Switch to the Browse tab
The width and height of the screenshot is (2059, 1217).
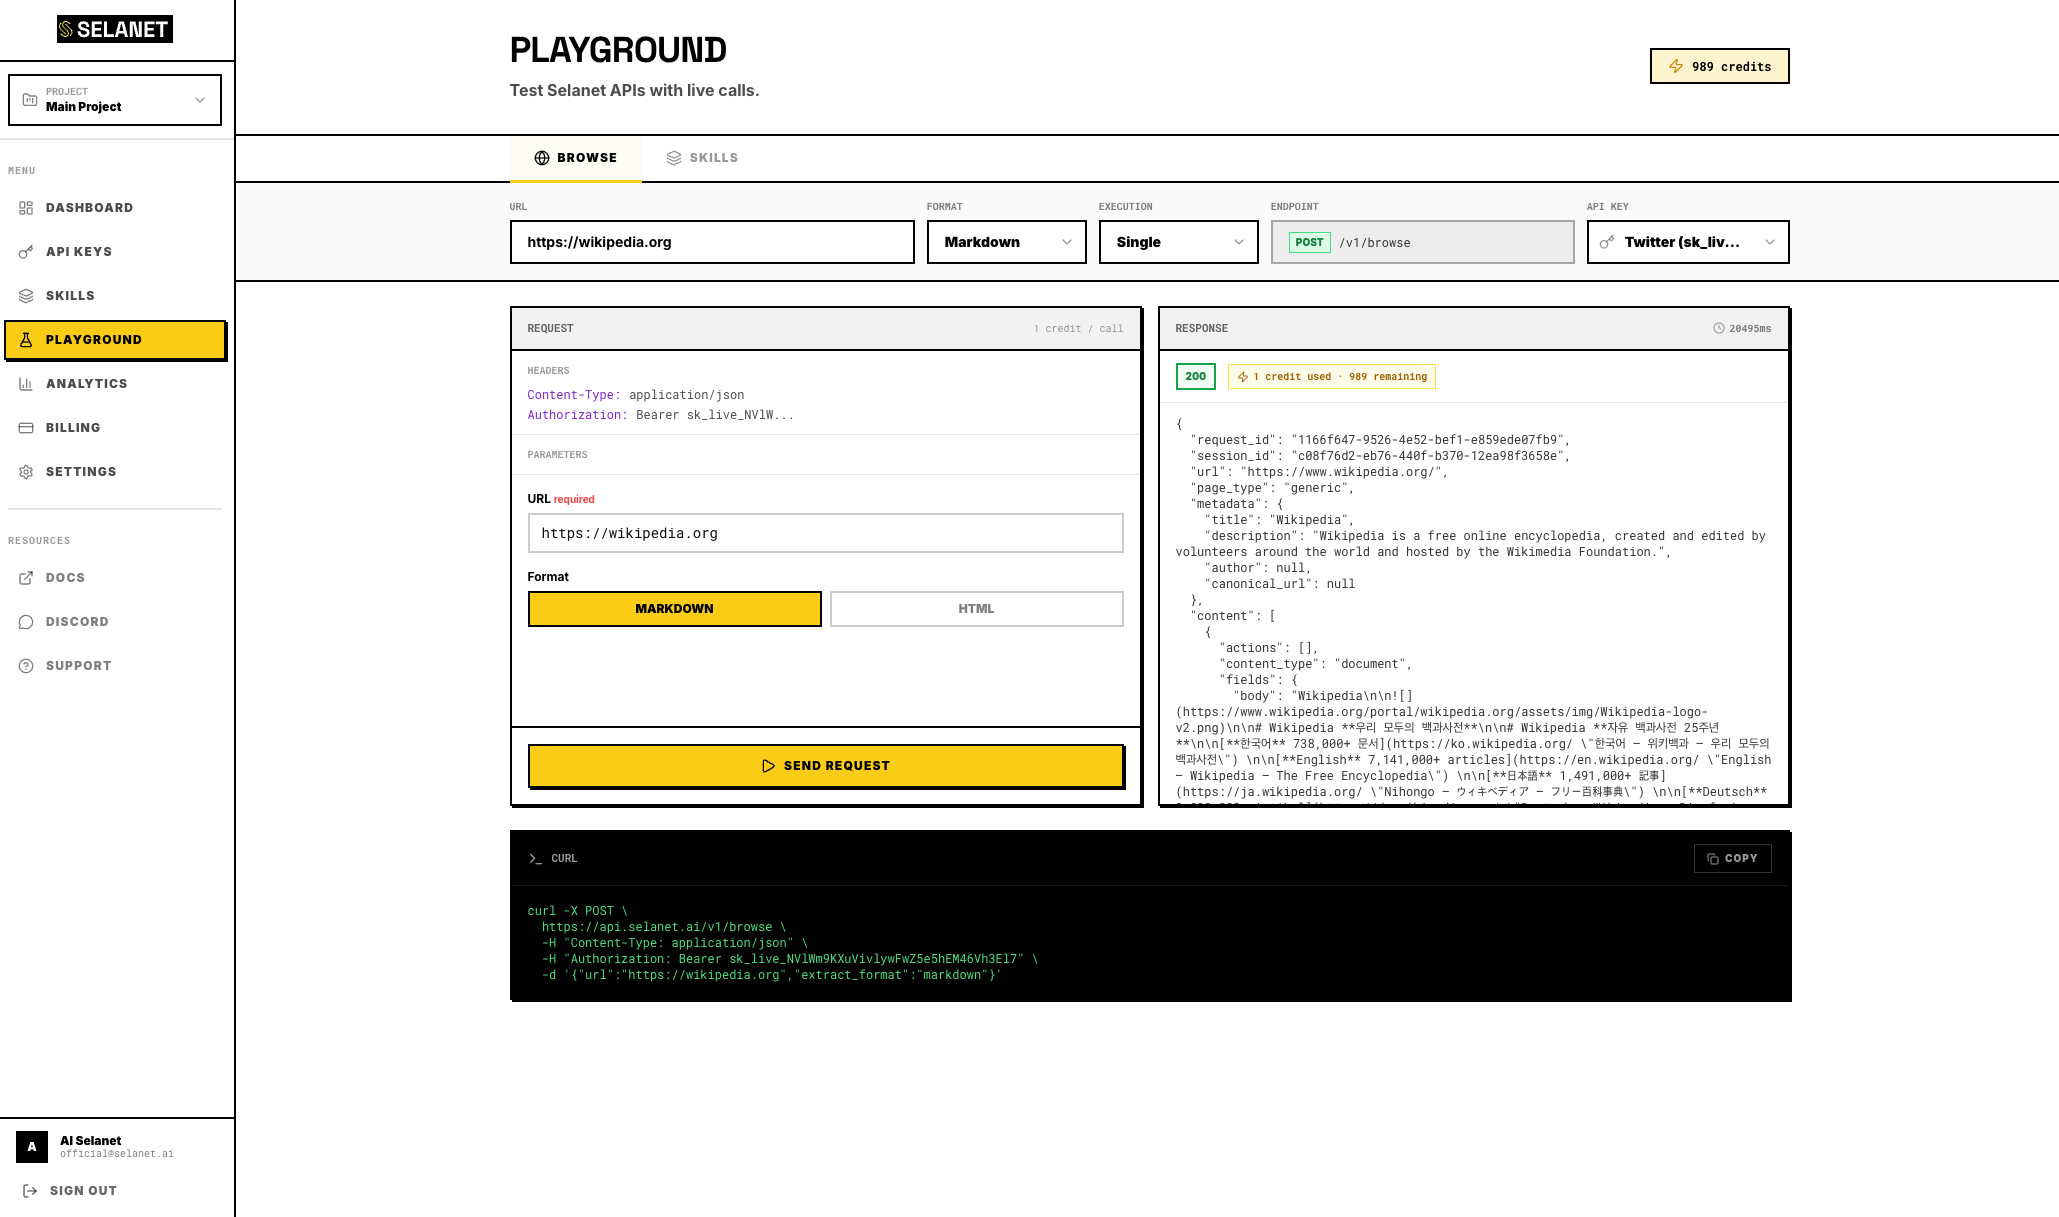click(575, 158)
